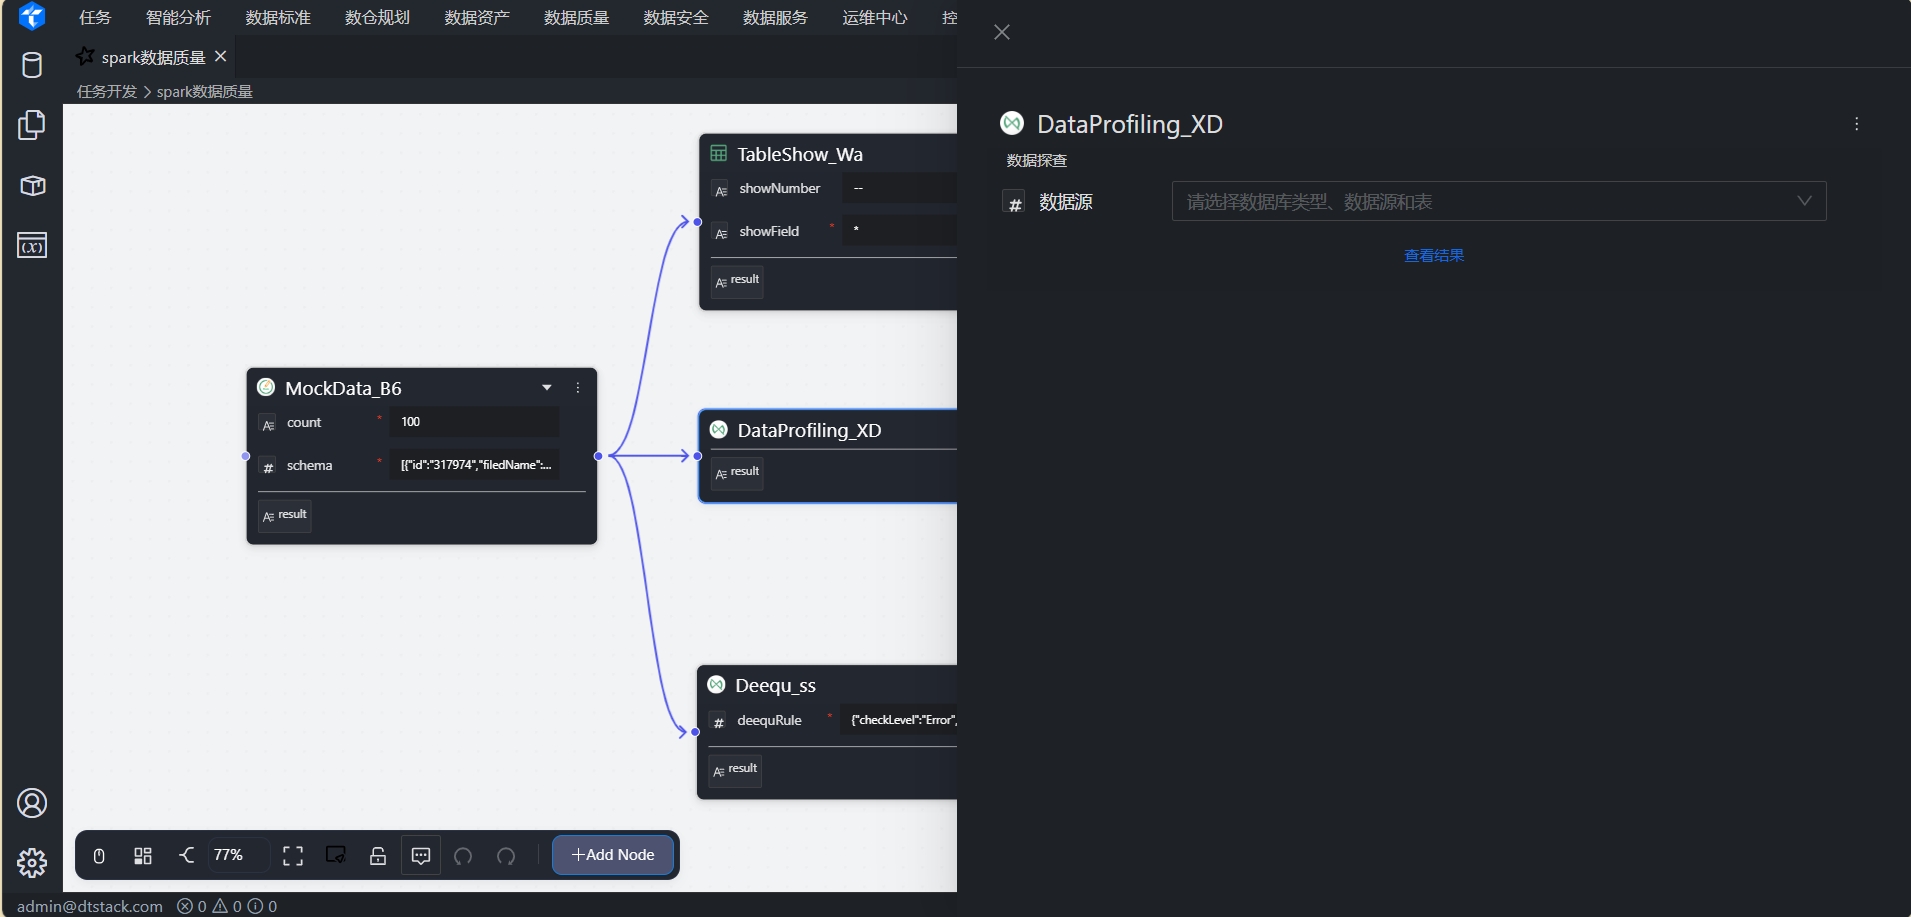Click the redo arrow in canvas toolbar
Screen dimensions: 1911x917
506,856
